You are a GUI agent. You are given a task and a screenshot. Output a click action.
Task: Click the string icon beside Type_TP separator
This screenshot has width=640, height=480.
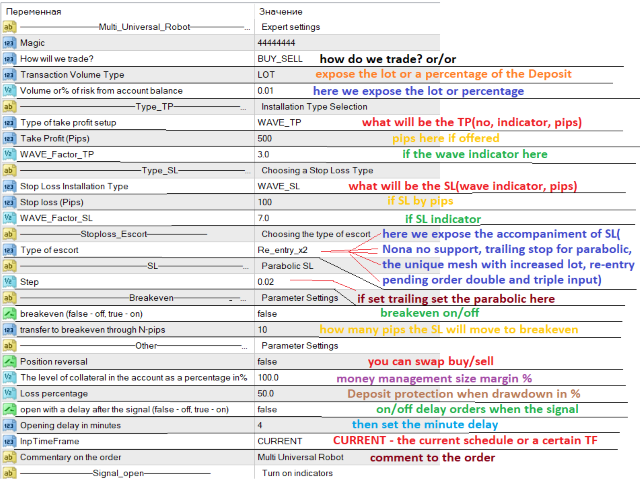[9, 107]
